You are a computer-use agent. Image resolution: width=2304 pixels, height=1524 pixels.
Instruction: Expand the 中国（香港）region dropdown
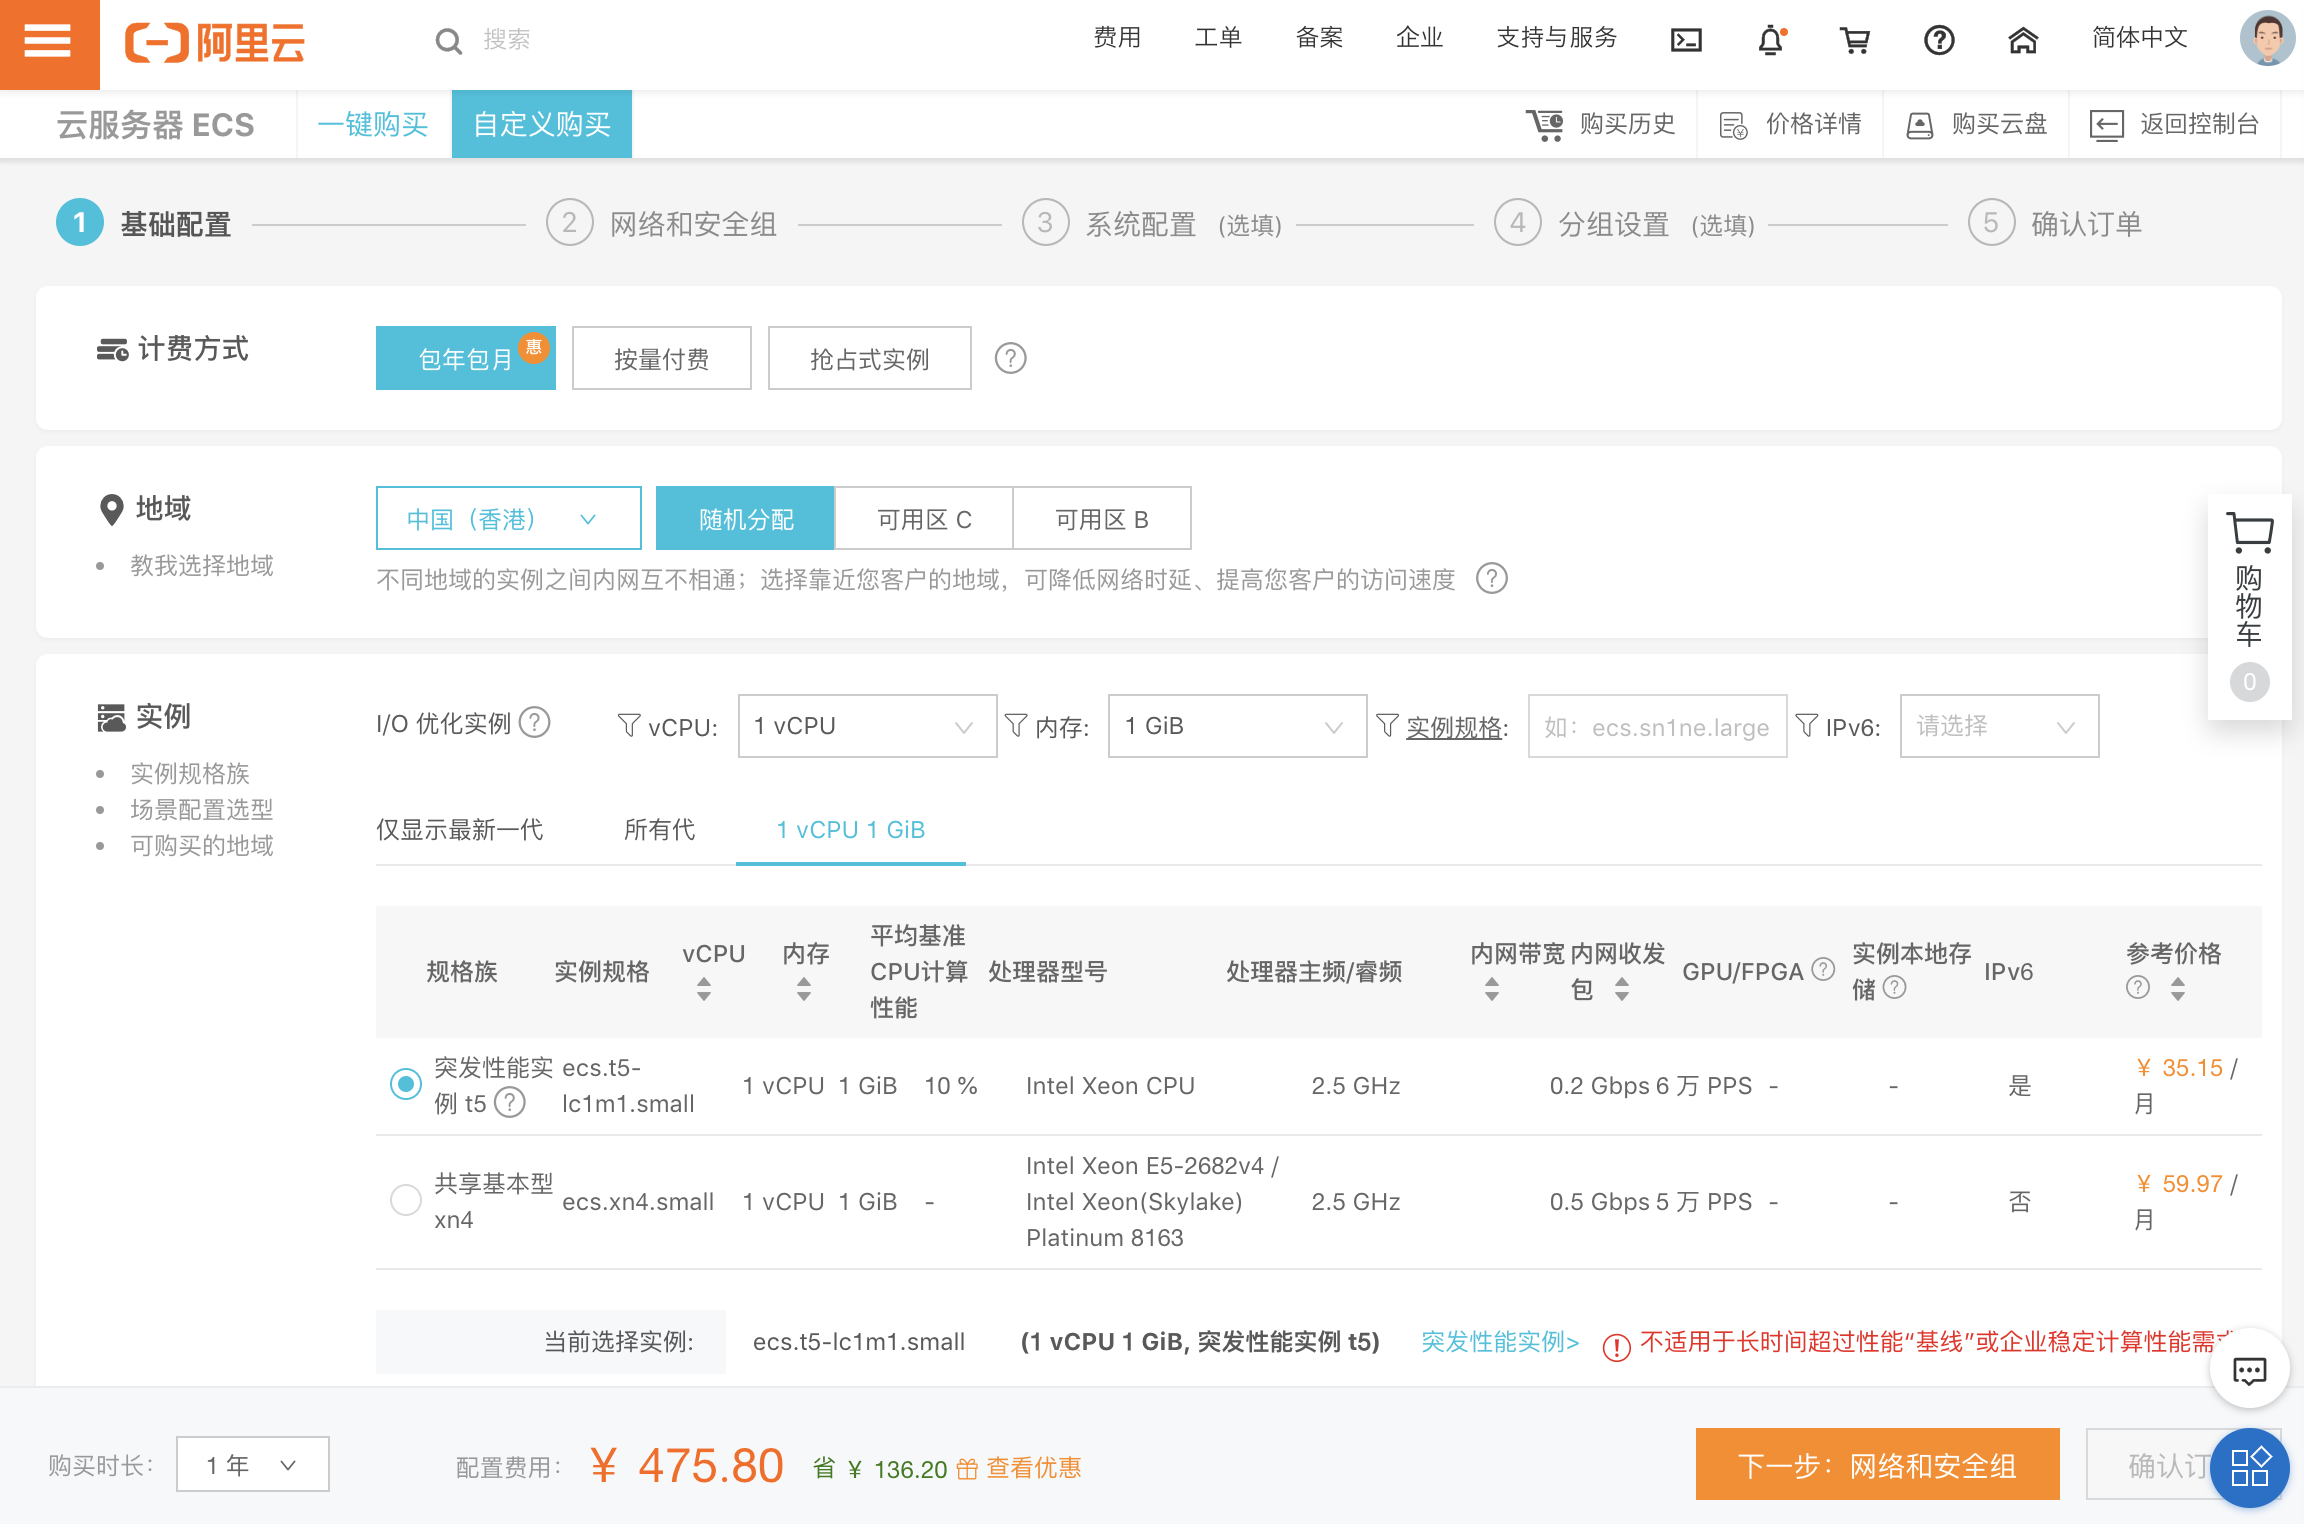pyautogui.click(x=508, y=518)
